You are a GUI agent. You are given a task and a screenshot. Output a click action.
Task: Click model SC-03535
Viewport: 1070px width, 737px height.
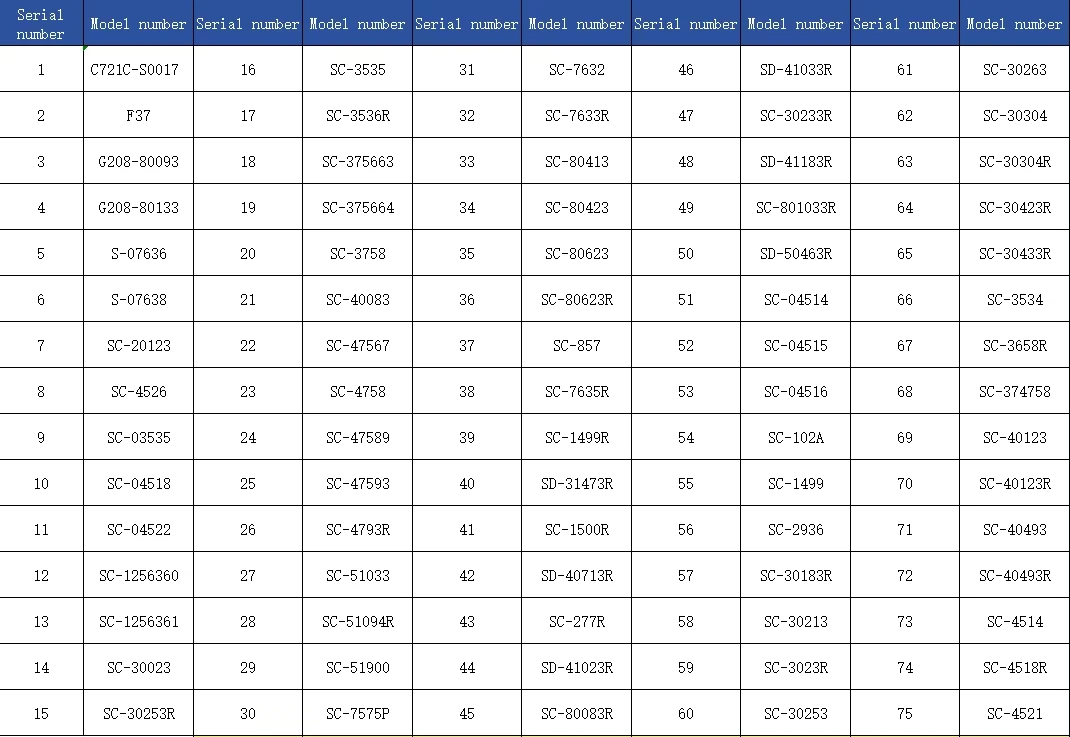(x=139, y=437)
